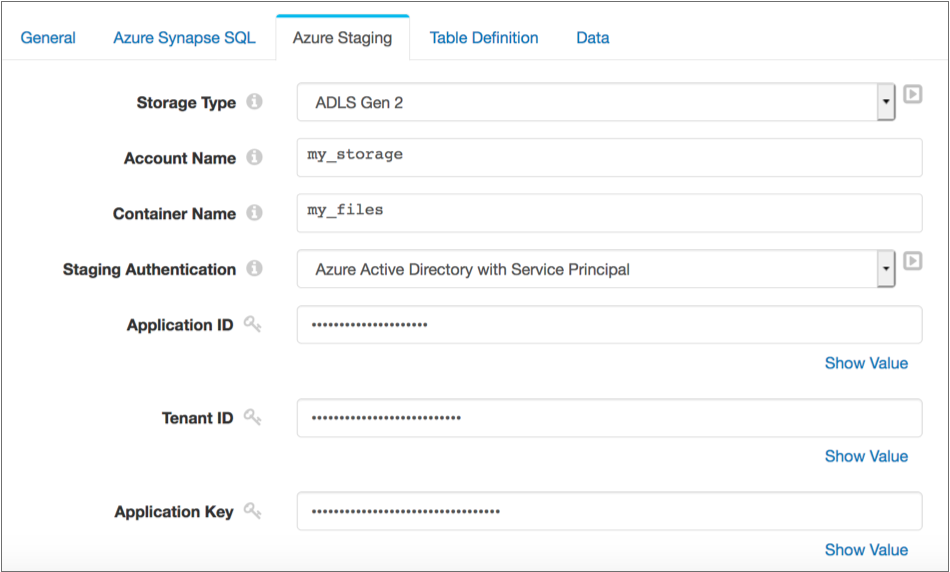The image size is (950, 572).
Task: Click the Account Name input field
Action: pos(609,157)
